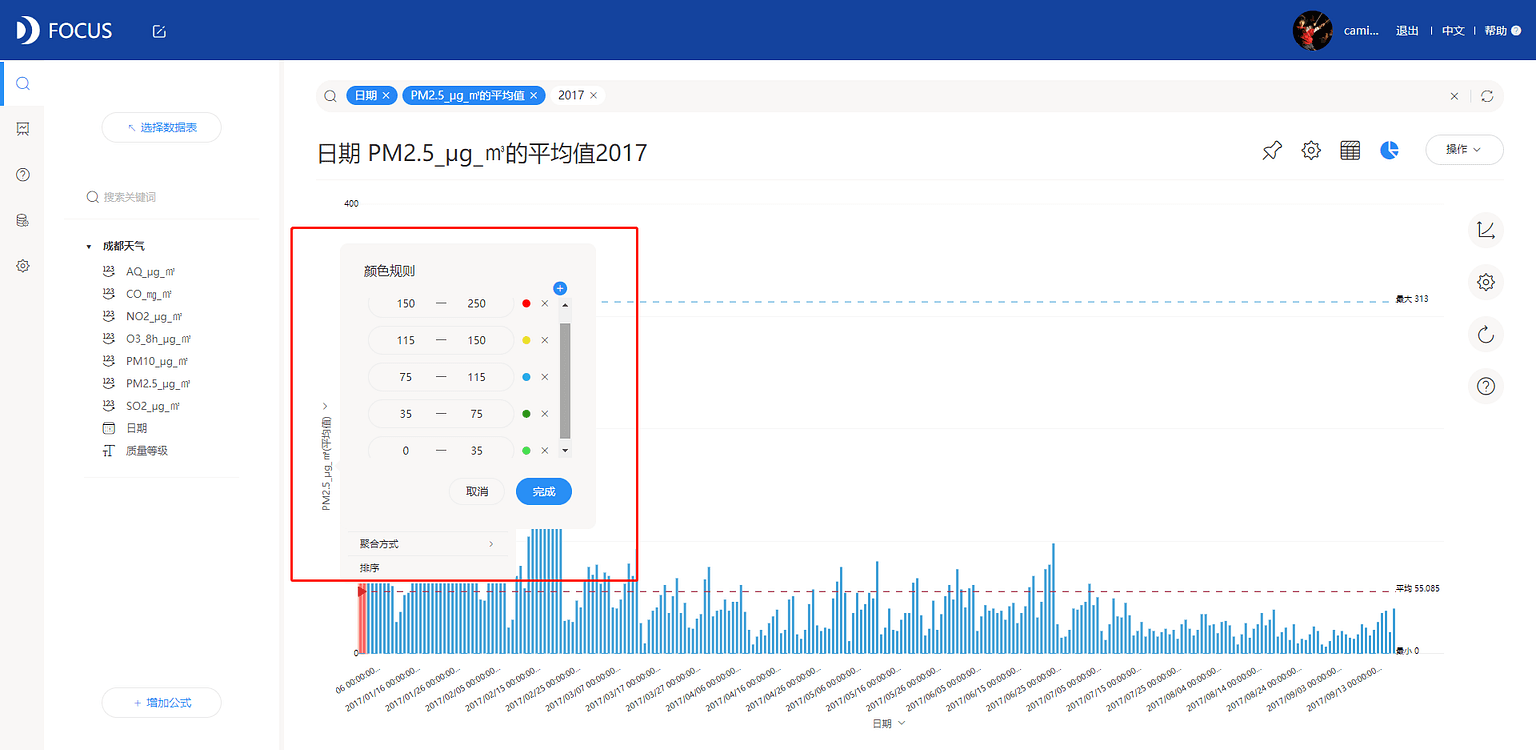Add a new color rule with plus icon
The height and width of the screenshot is (750, 1536).
point(560,288)
